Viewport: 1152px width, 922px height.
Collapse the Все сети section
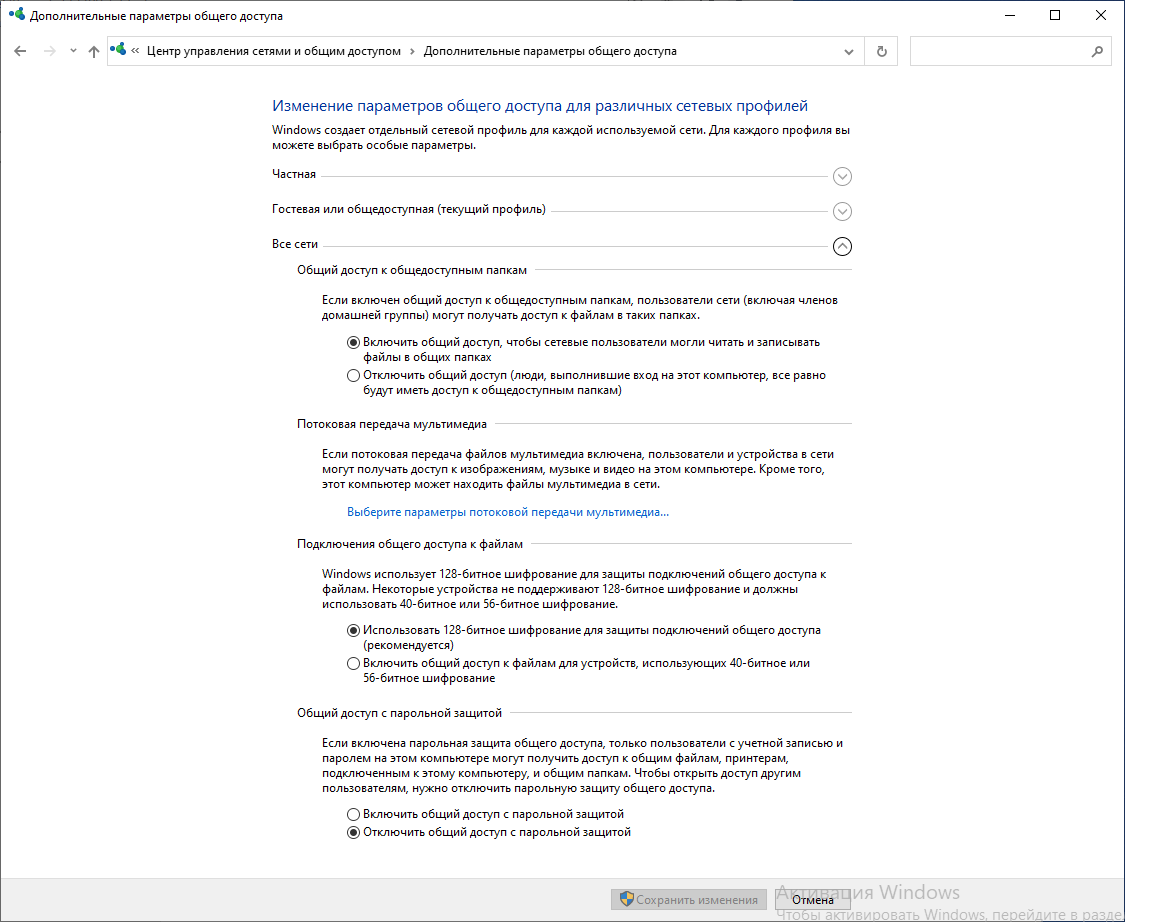click(x=842, y=246)
